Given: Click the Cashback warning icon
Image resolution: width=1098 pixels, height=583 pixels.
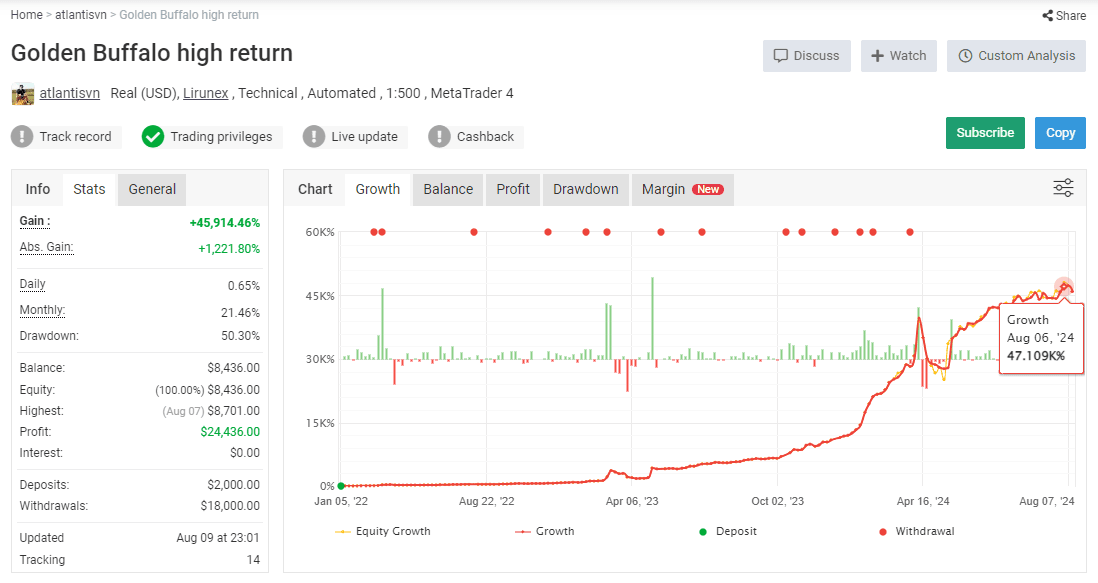Looking at the screenshot, I should [x=439, y=136].
